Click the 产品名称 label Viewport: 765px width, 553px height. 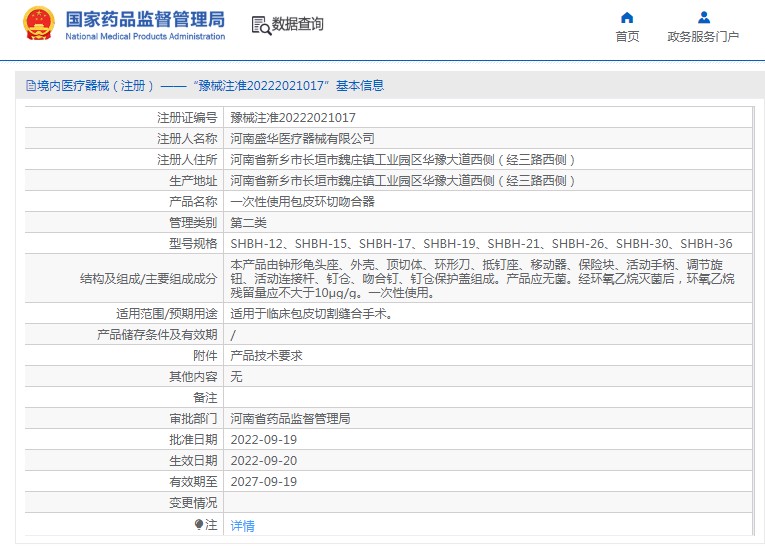click(193, 202)
